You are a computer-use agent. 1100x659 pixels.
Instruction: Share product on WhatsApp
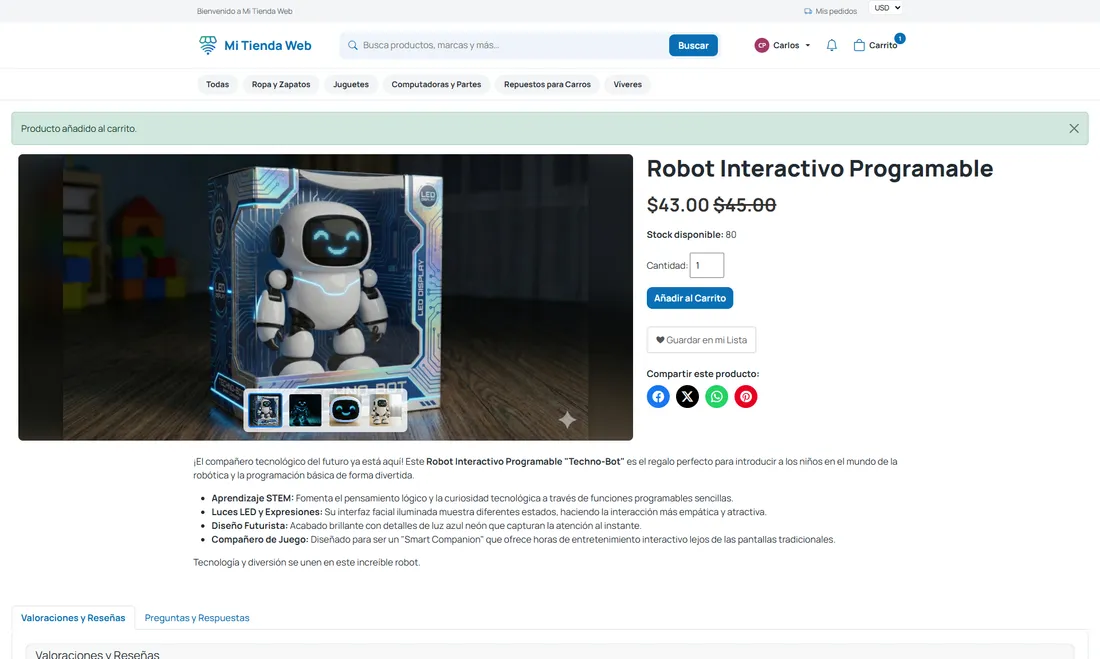point(716,397)
